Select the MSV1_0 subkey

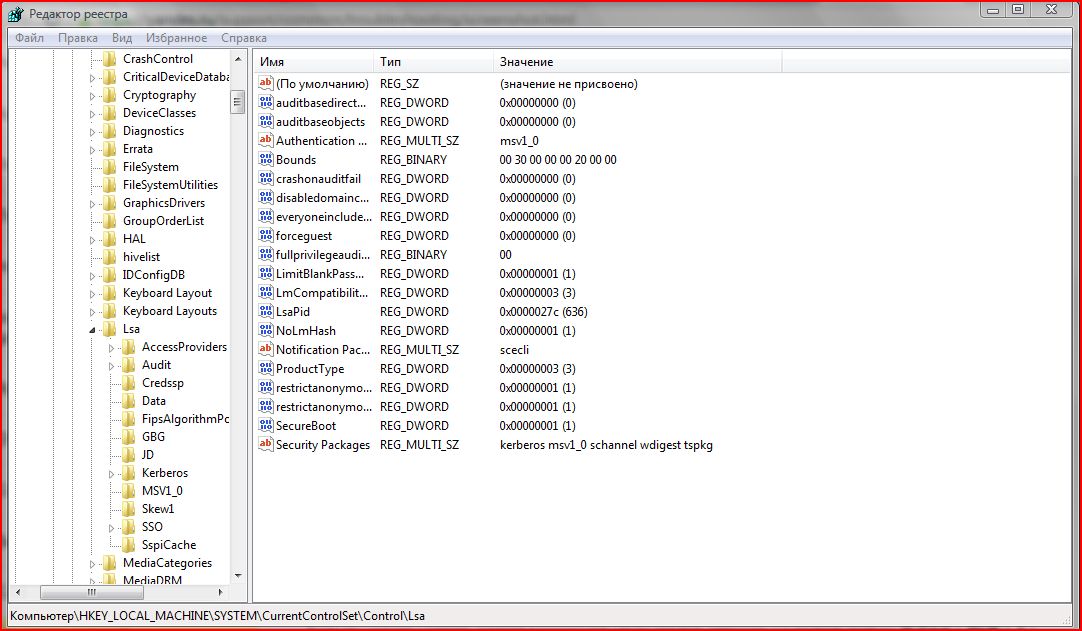point(161,491)
